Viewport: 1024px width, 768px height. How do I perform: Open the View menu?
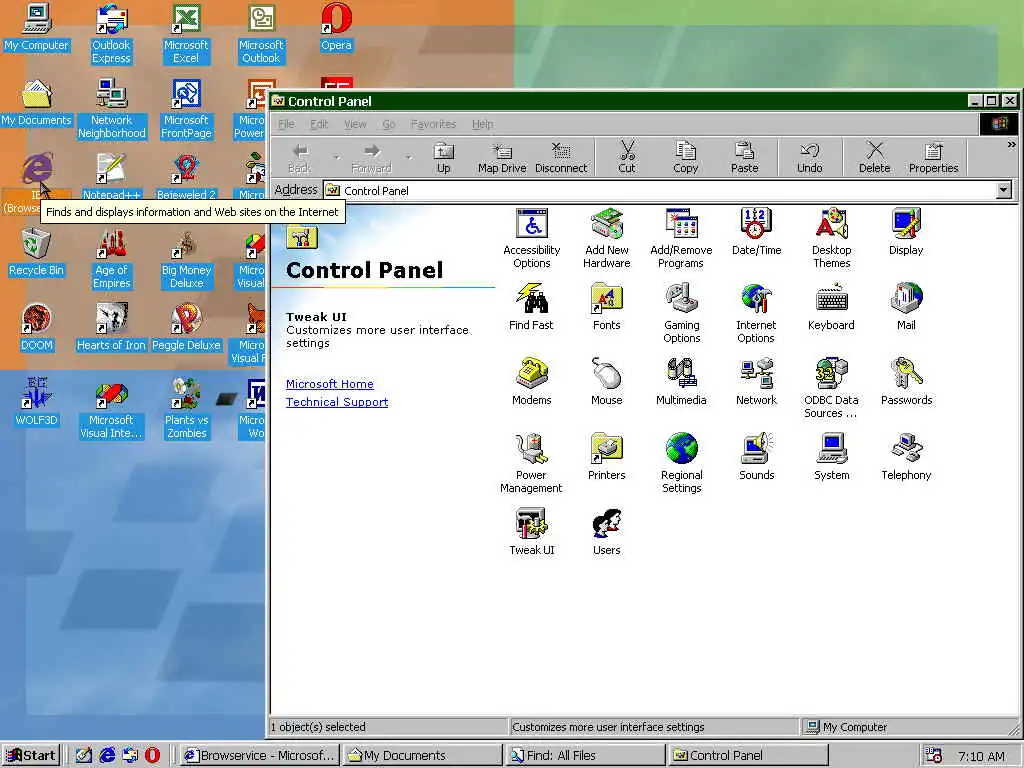tap(355, 124)
